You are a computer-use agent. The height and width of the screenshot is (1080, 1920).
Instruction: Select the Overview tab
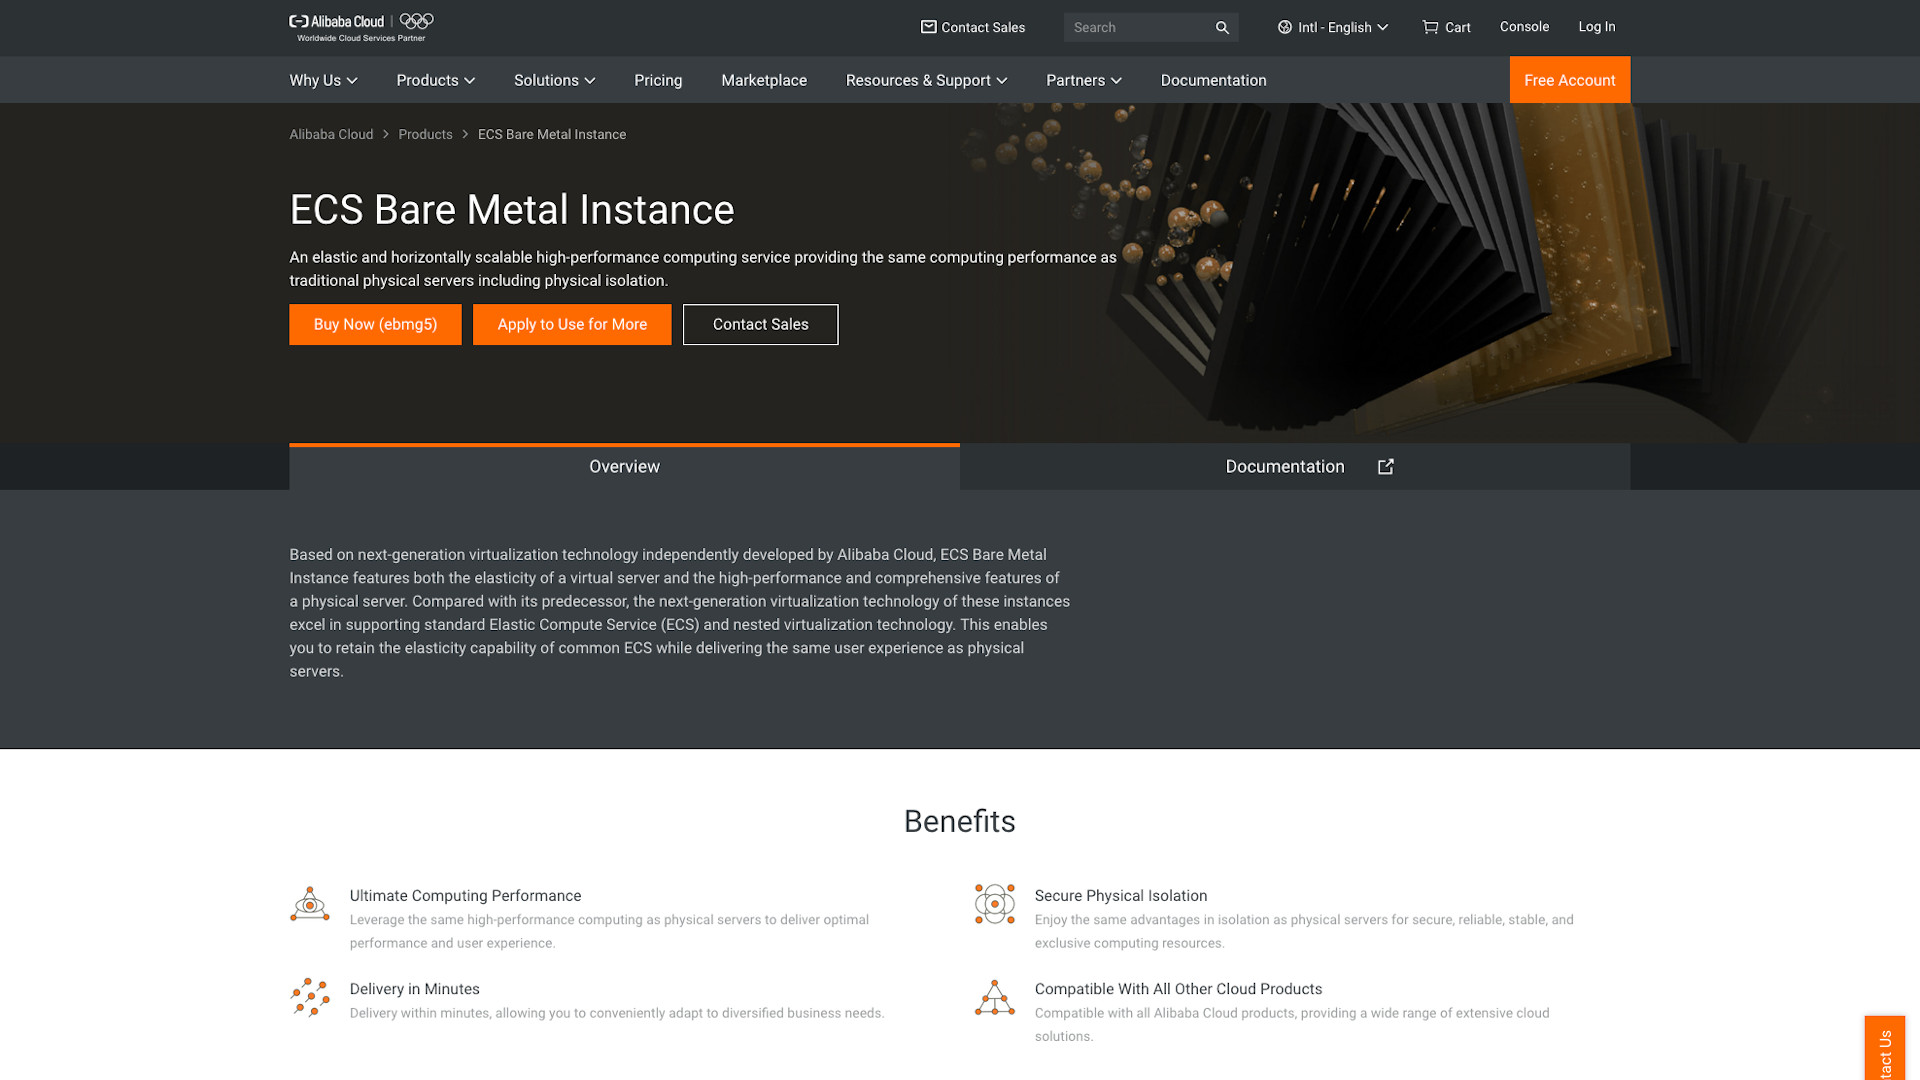pyautogui.click(x=624, y=465)
